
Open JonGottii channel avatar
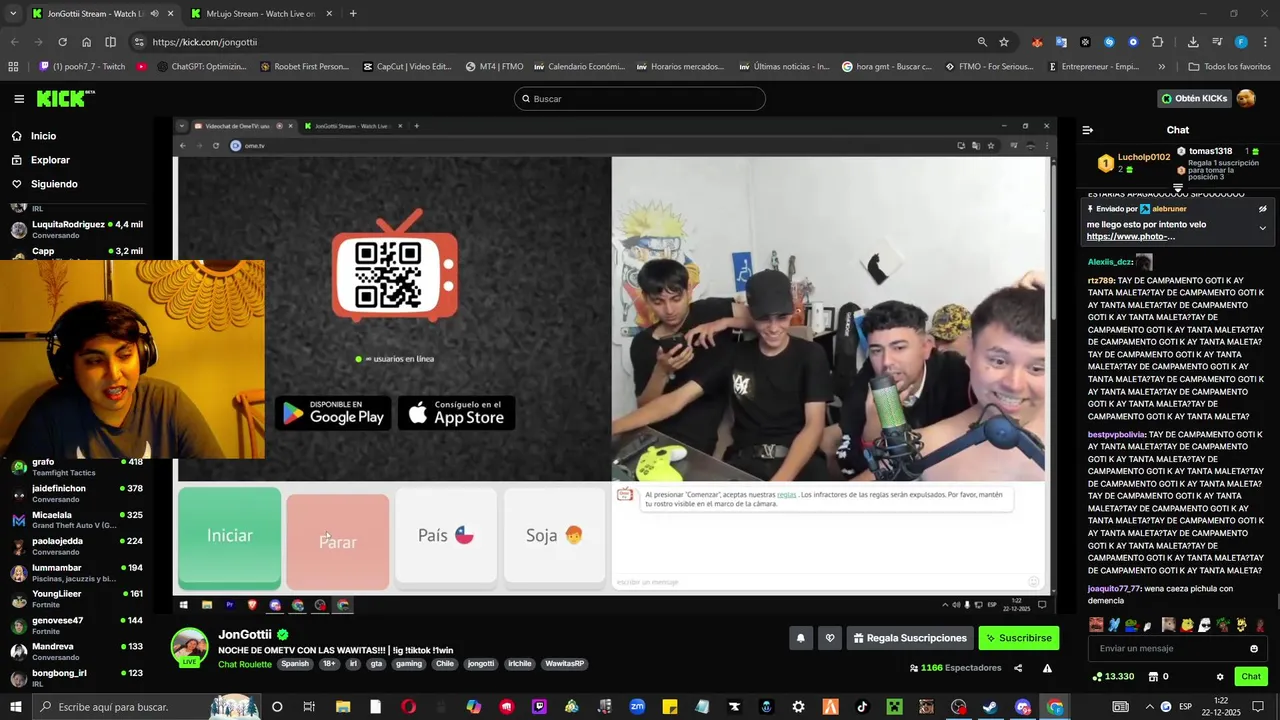coord(189,645)
